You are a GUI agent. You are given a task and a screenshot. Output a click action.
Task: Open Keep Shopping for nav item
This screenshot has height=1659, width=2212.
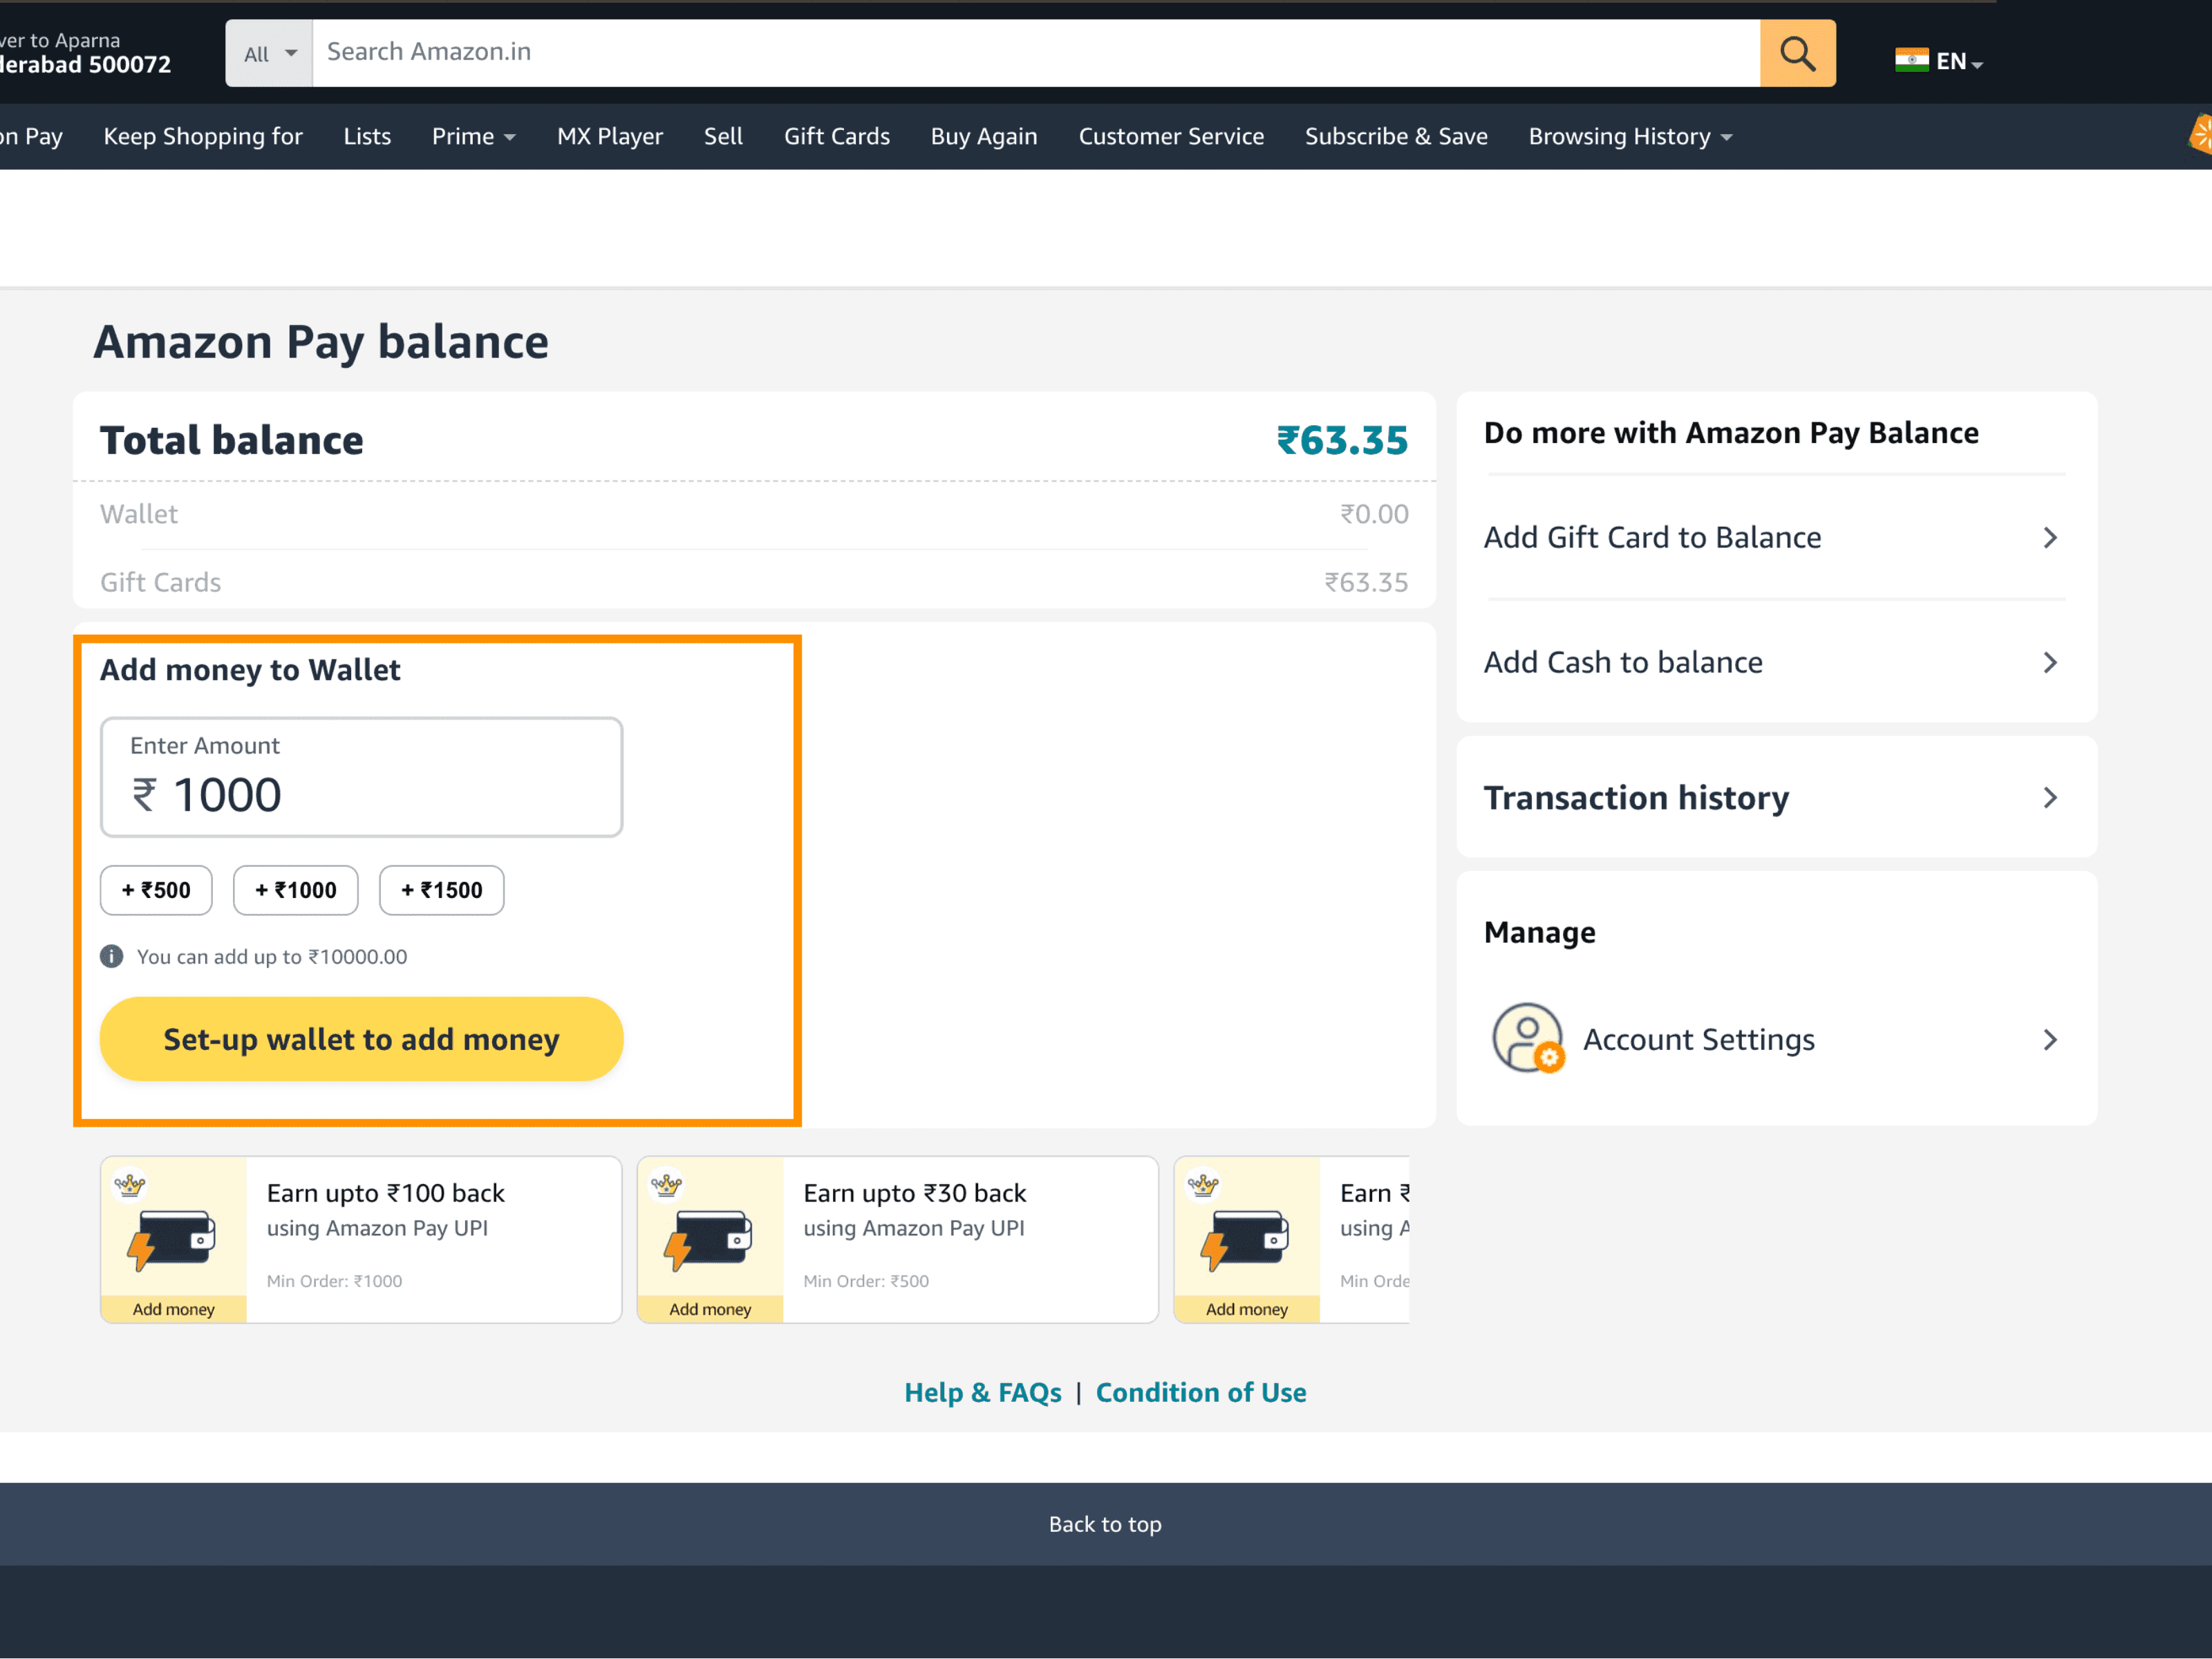(203, 136)
